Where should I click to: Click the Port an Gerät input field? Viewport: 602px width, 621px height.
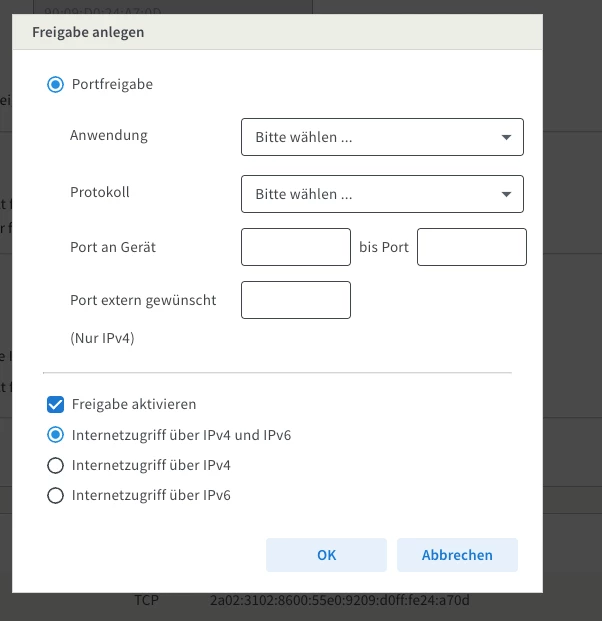pyautogui.click(x=296, y=247)
